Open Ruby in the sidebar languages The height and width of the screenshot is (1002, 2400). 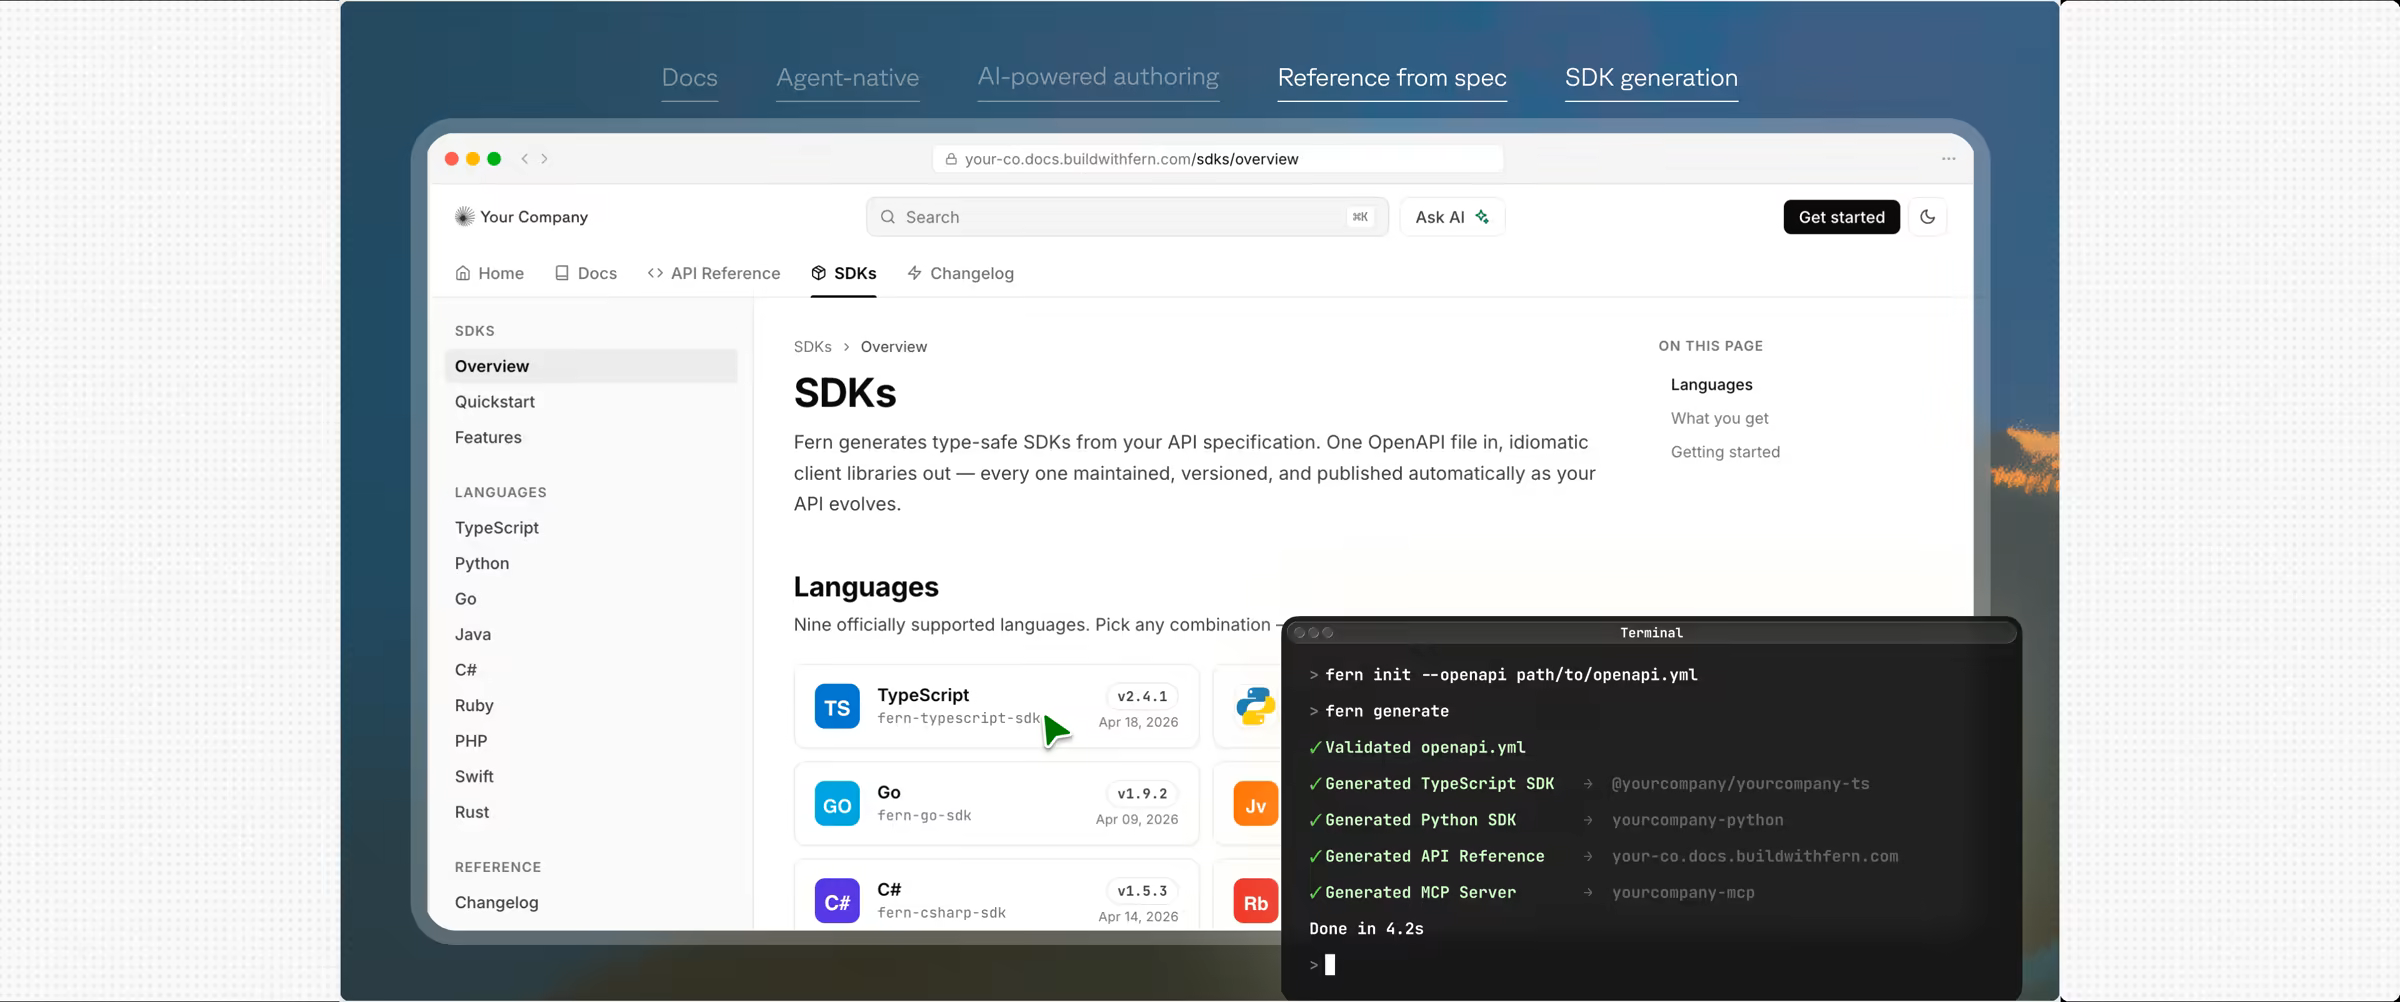point(474,705)
